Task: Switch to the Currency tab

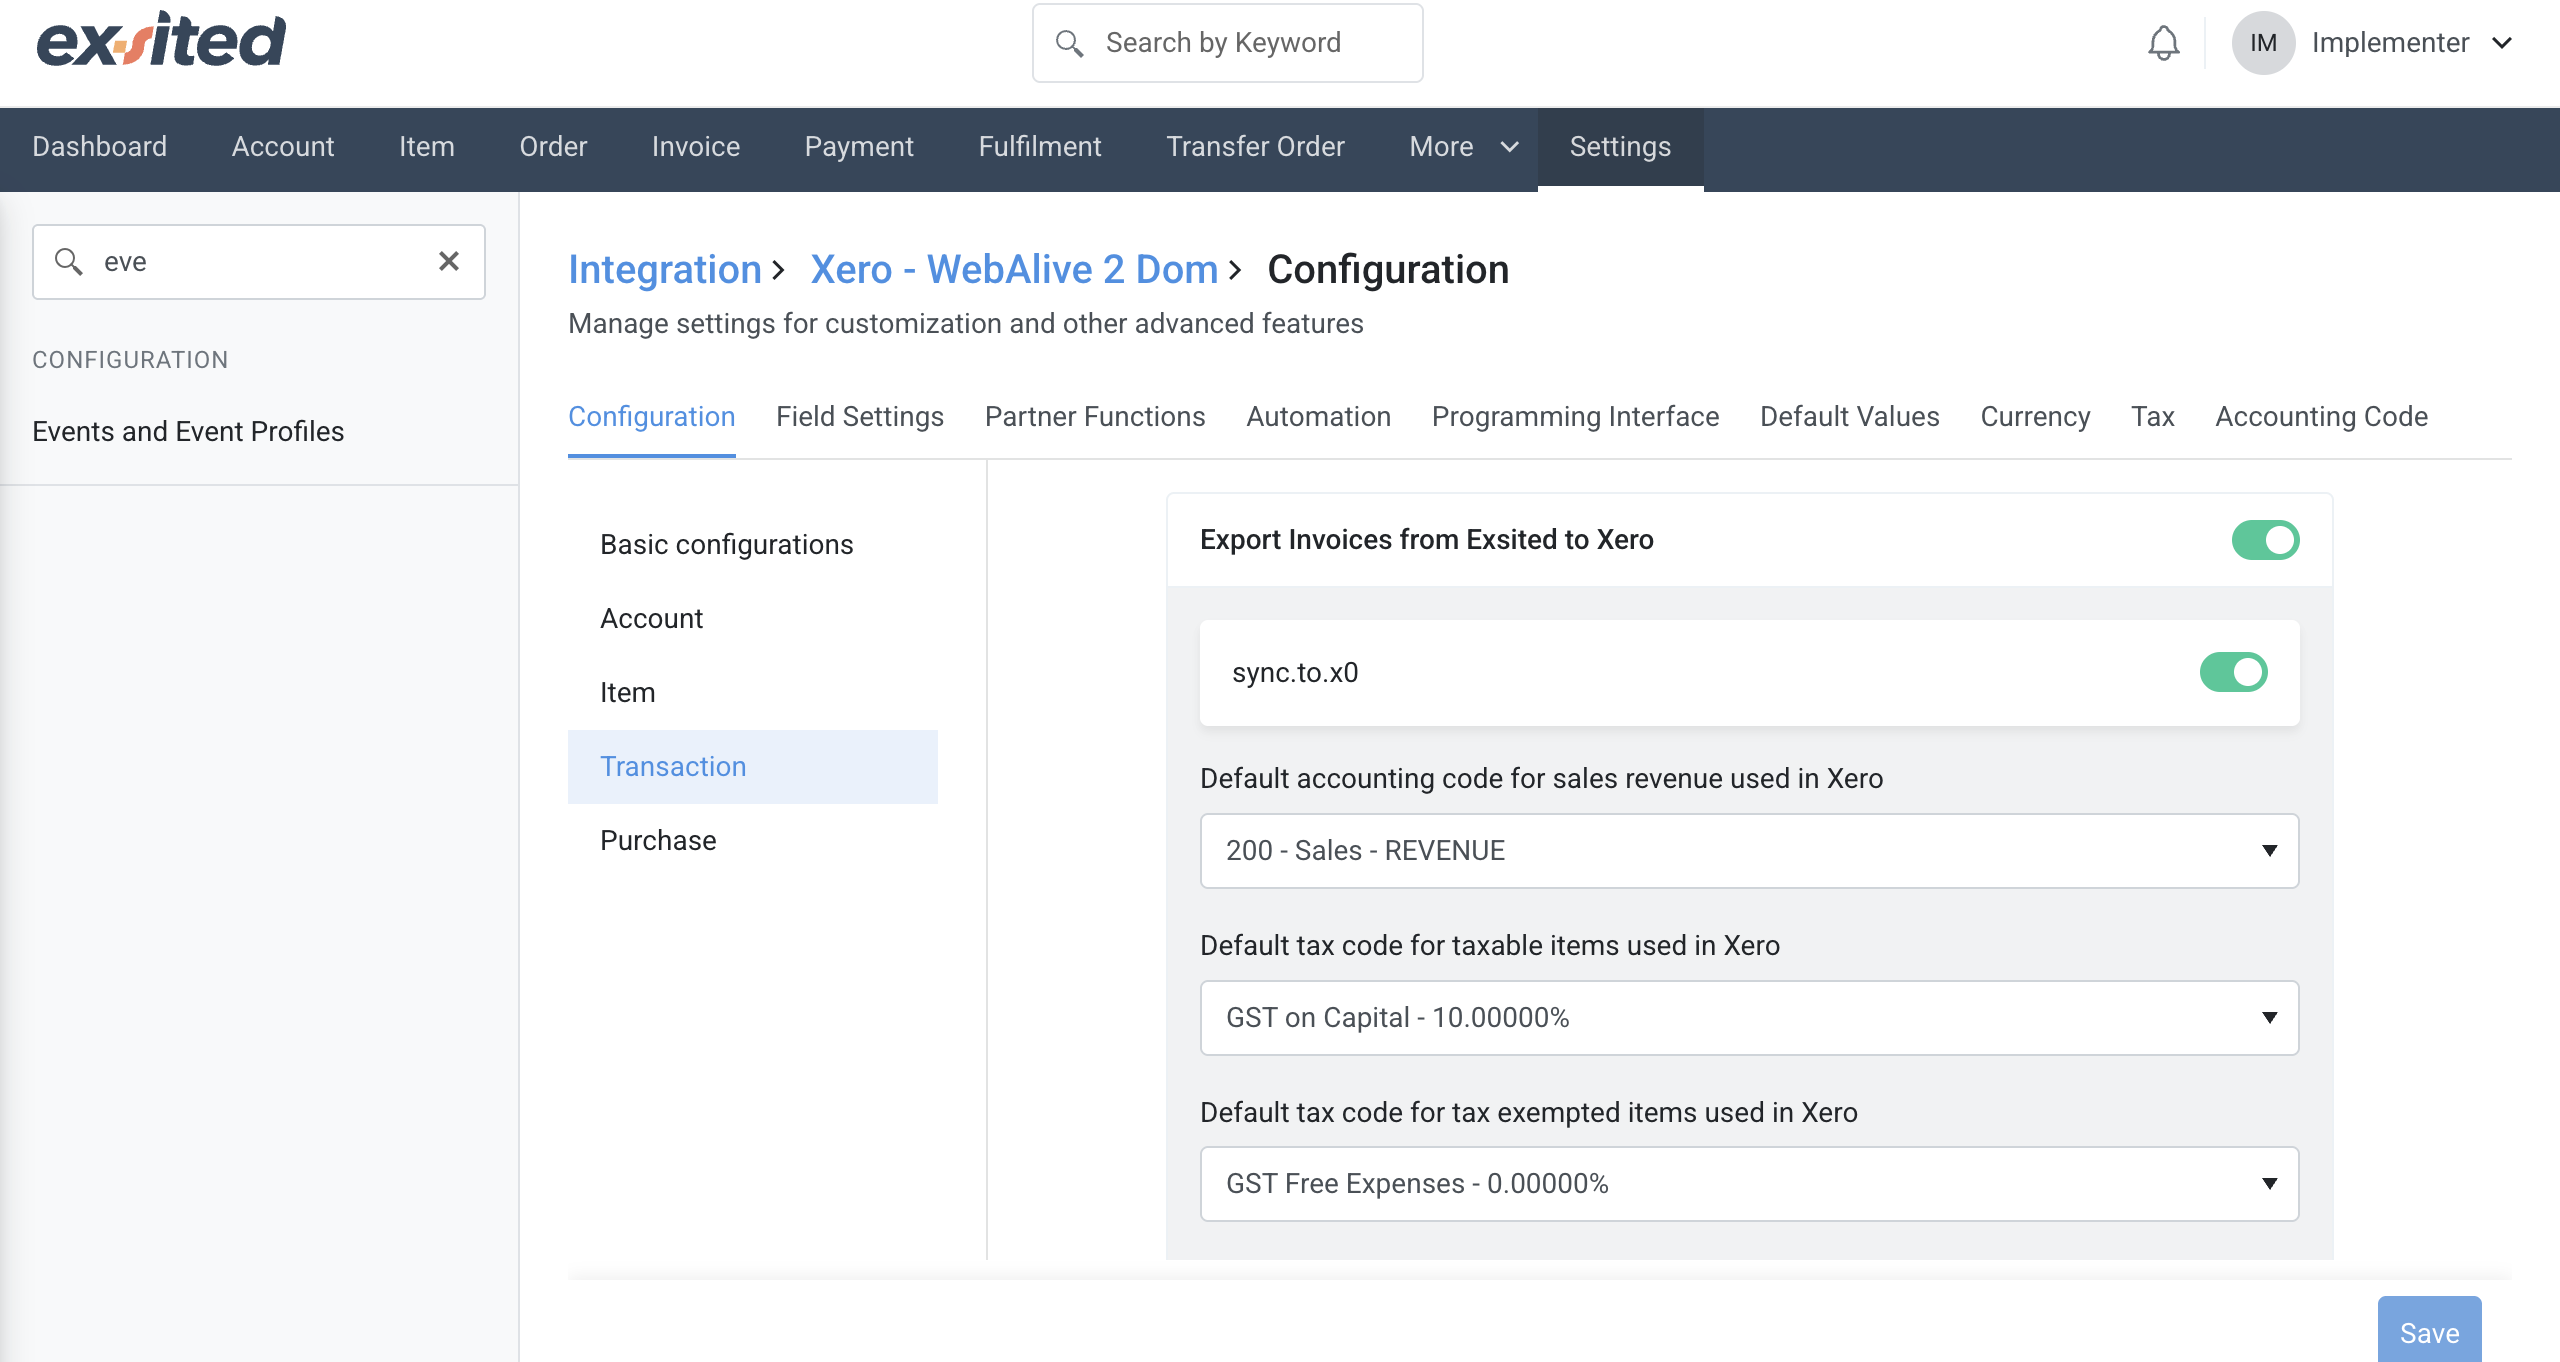Action: pos(2035,417)
